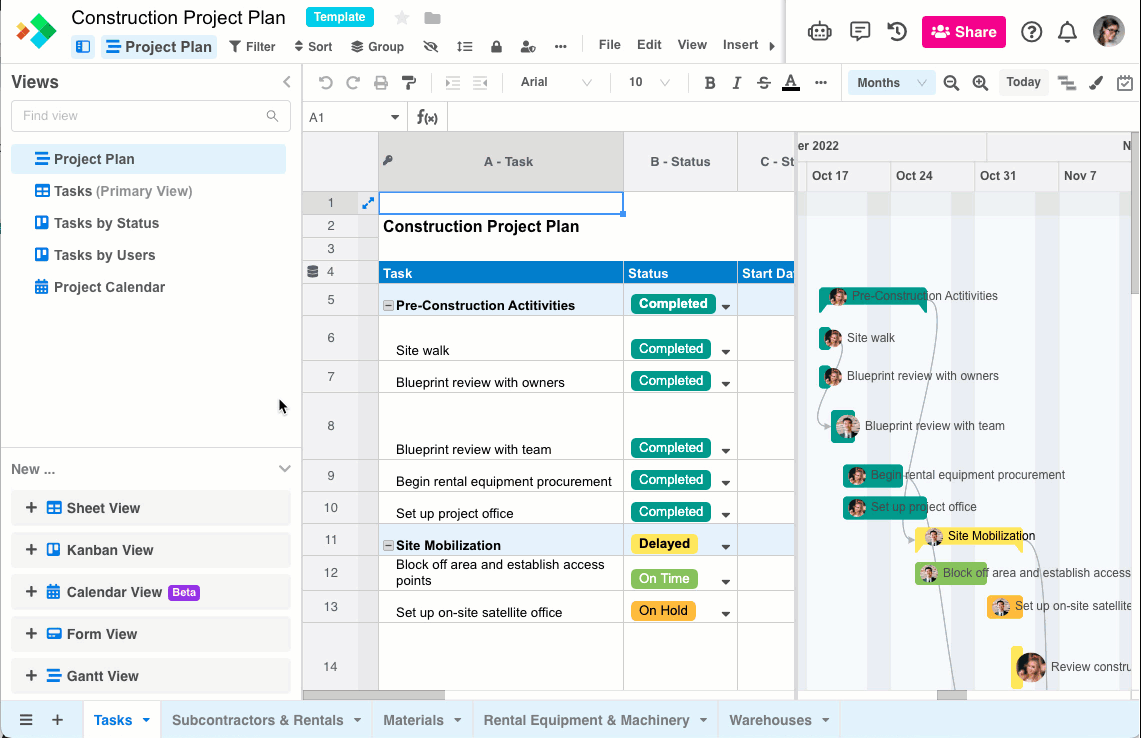Toggle strikethrough formatting

pos(763,83)
